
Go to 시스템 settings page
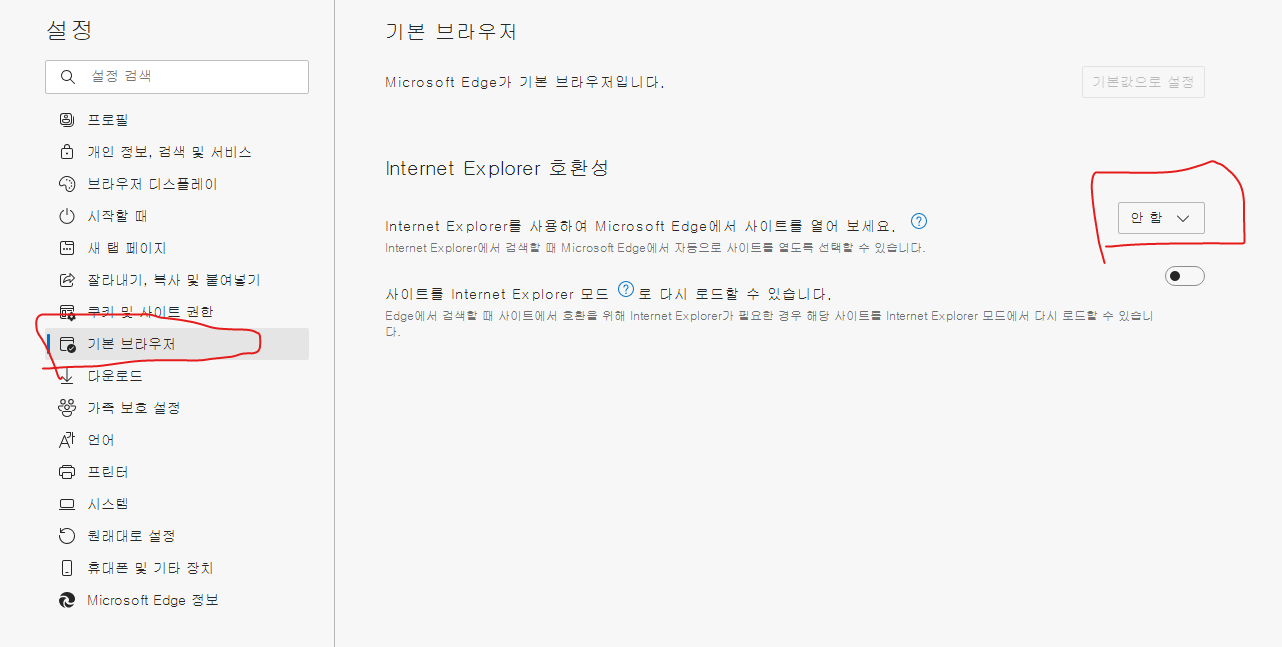pyautogui.click(x=177, y=504)
